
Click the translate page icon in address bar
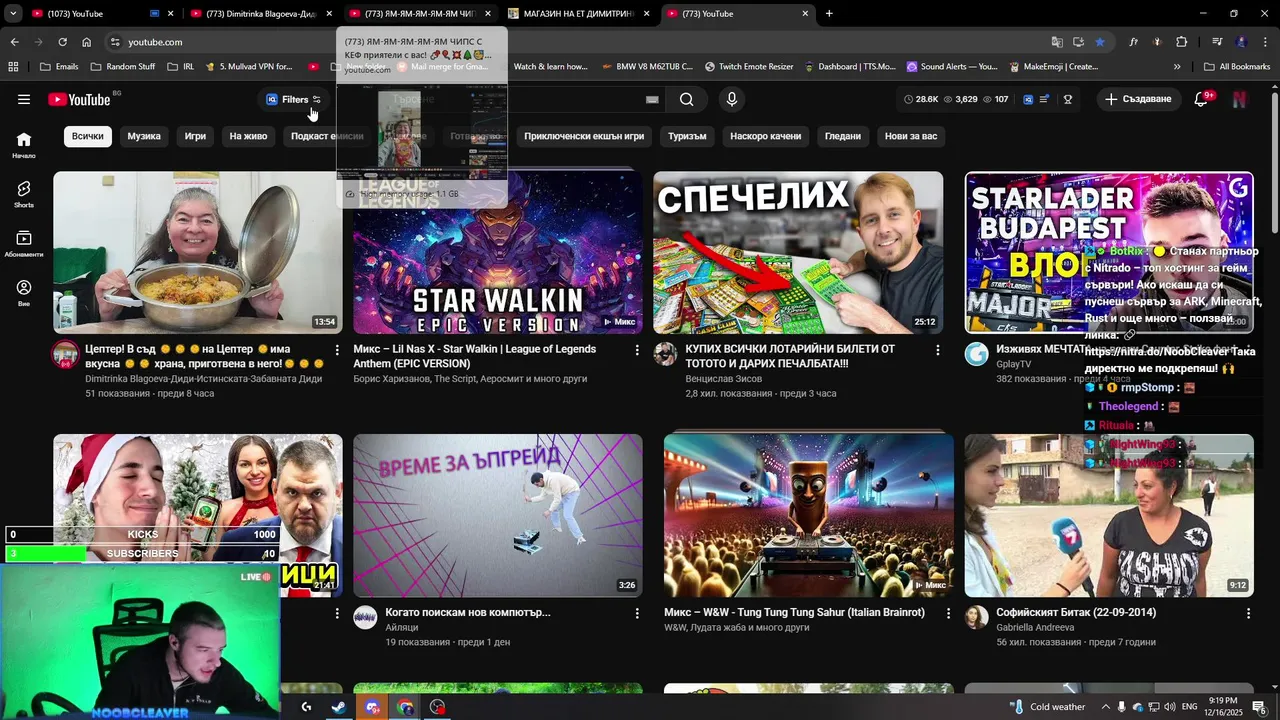1057,42
